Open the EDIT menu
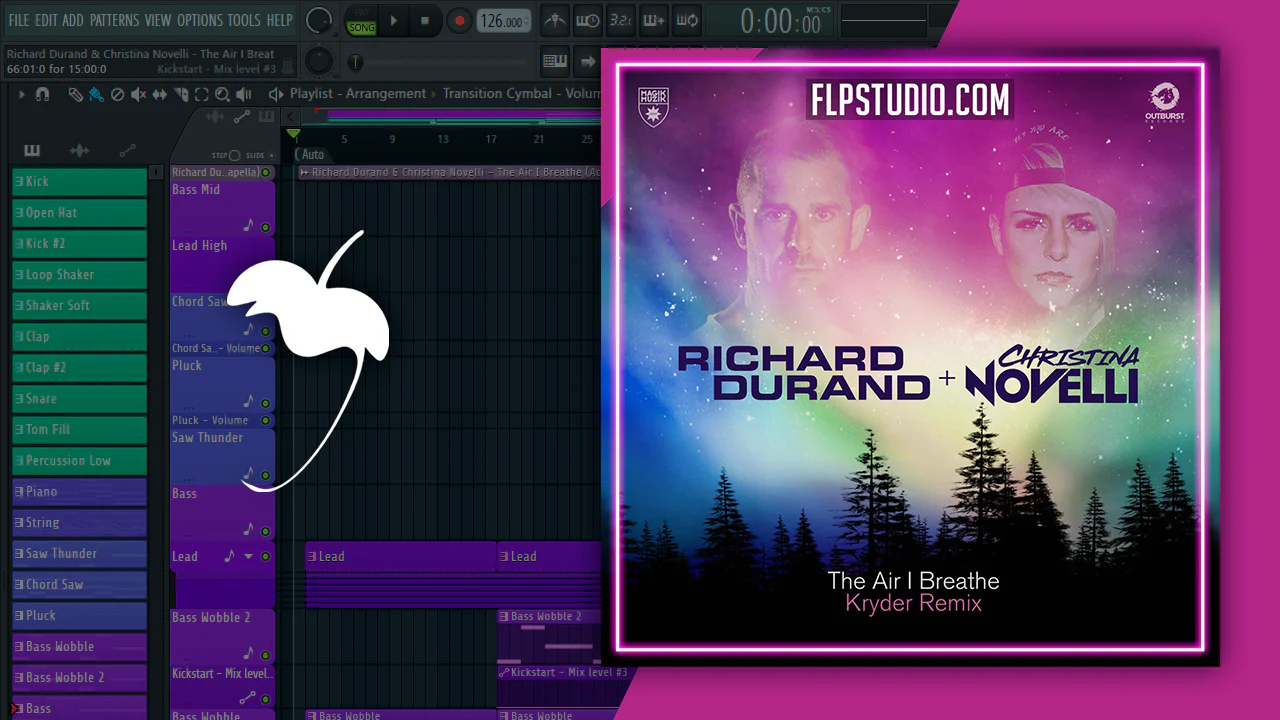Image resolution: width=1280 pixels, height=720 pixels. 47,20
